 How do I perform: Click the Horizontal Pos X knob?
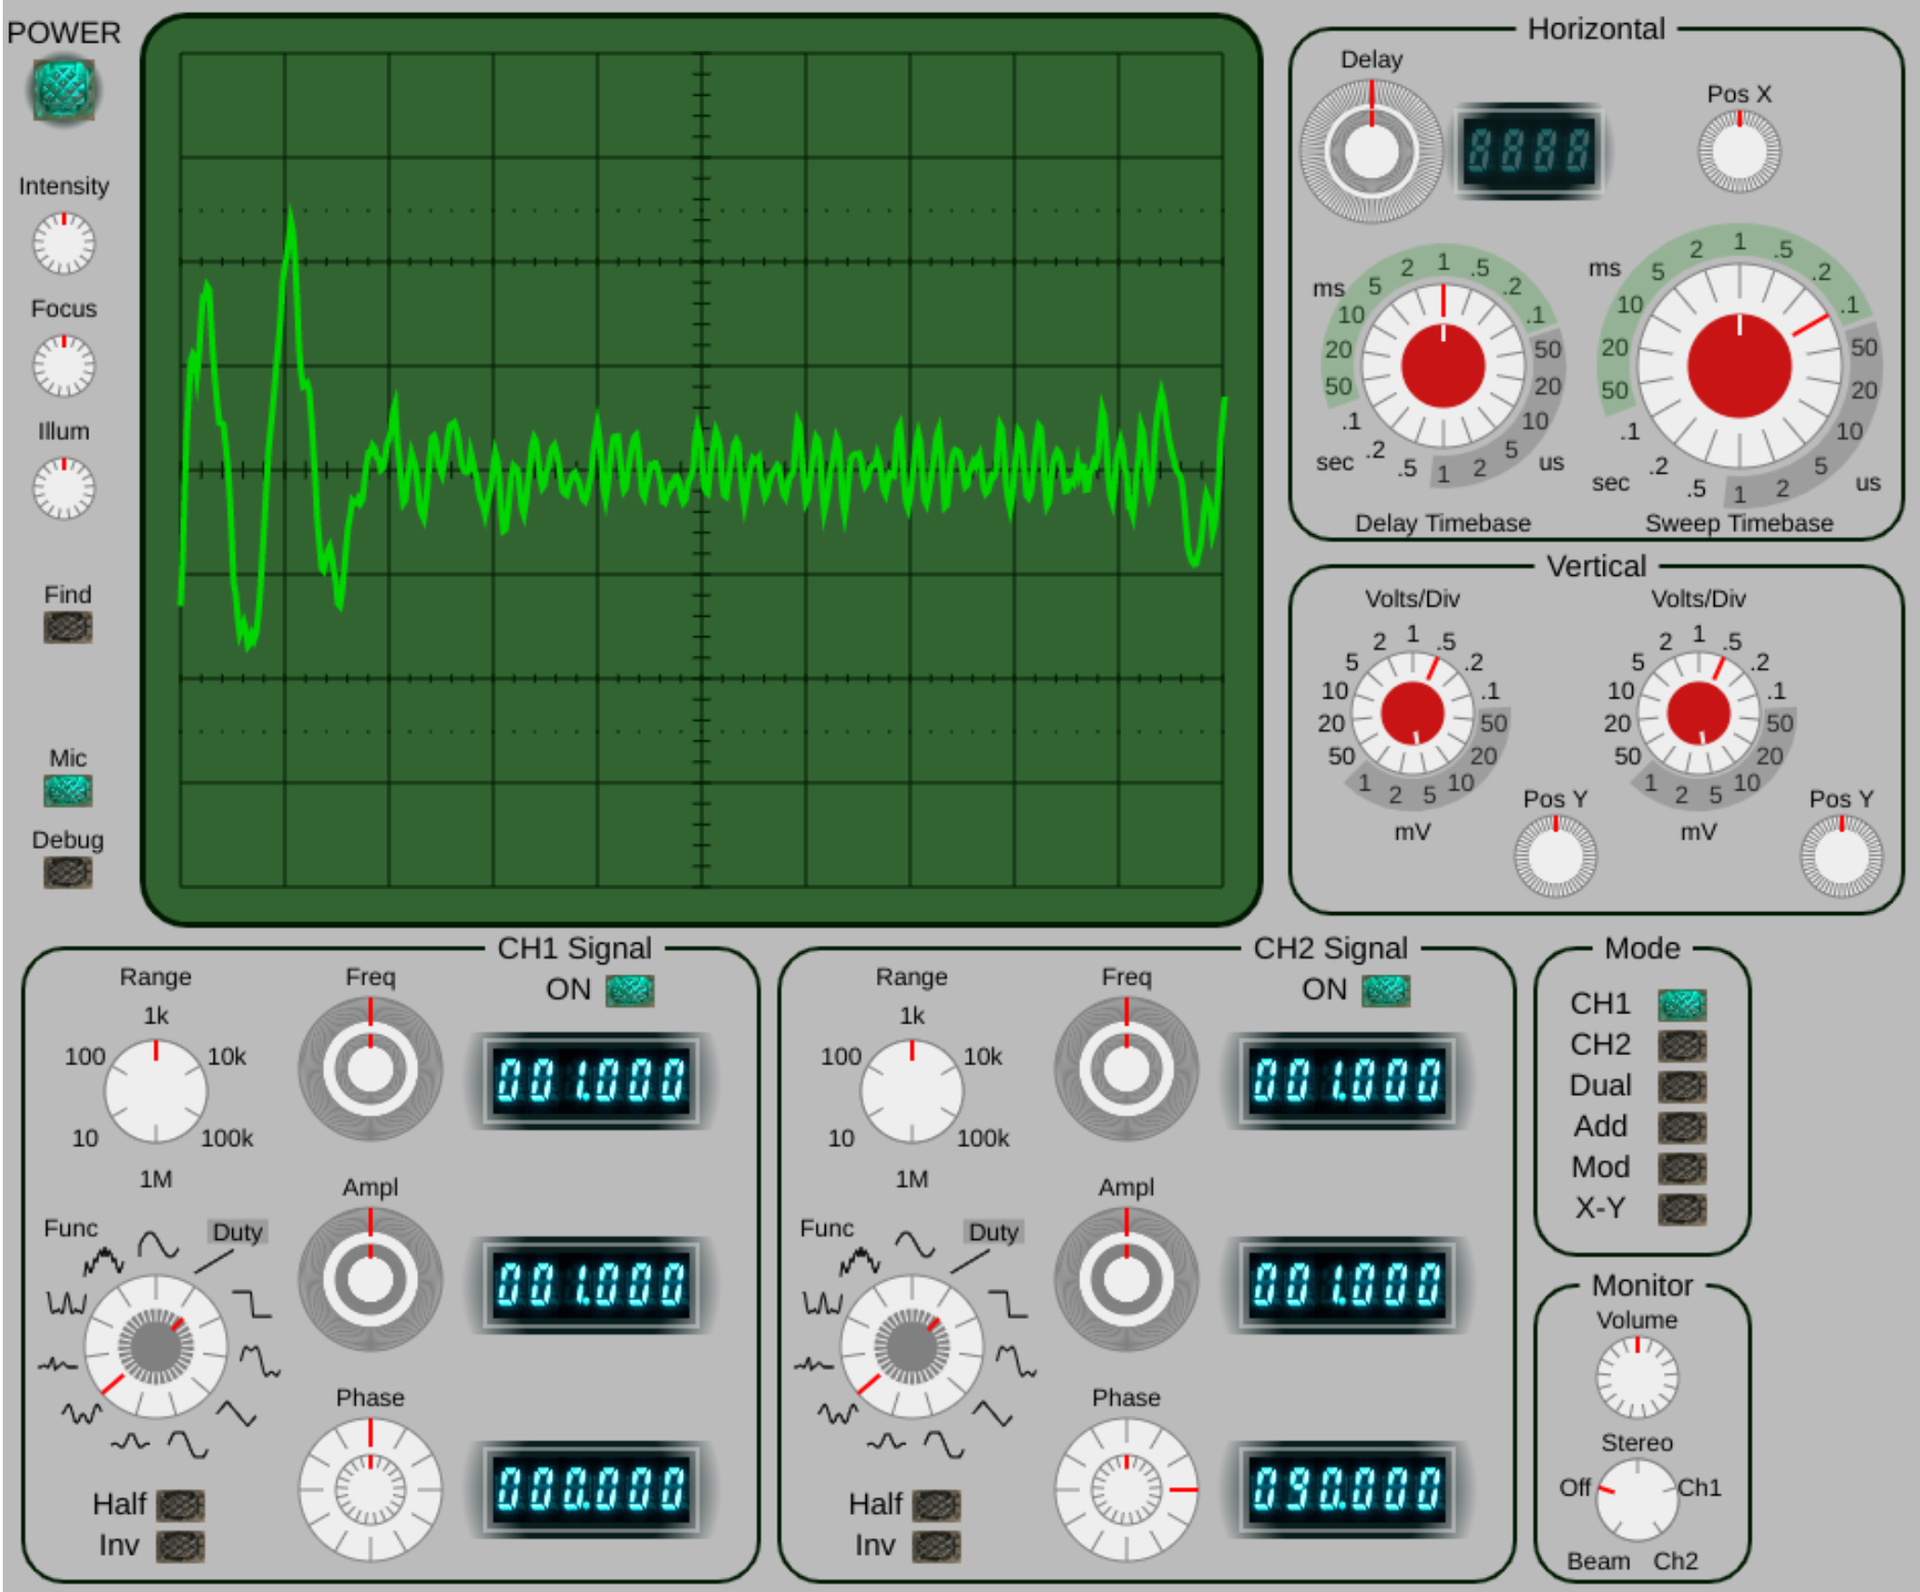tap(1739, 152)
